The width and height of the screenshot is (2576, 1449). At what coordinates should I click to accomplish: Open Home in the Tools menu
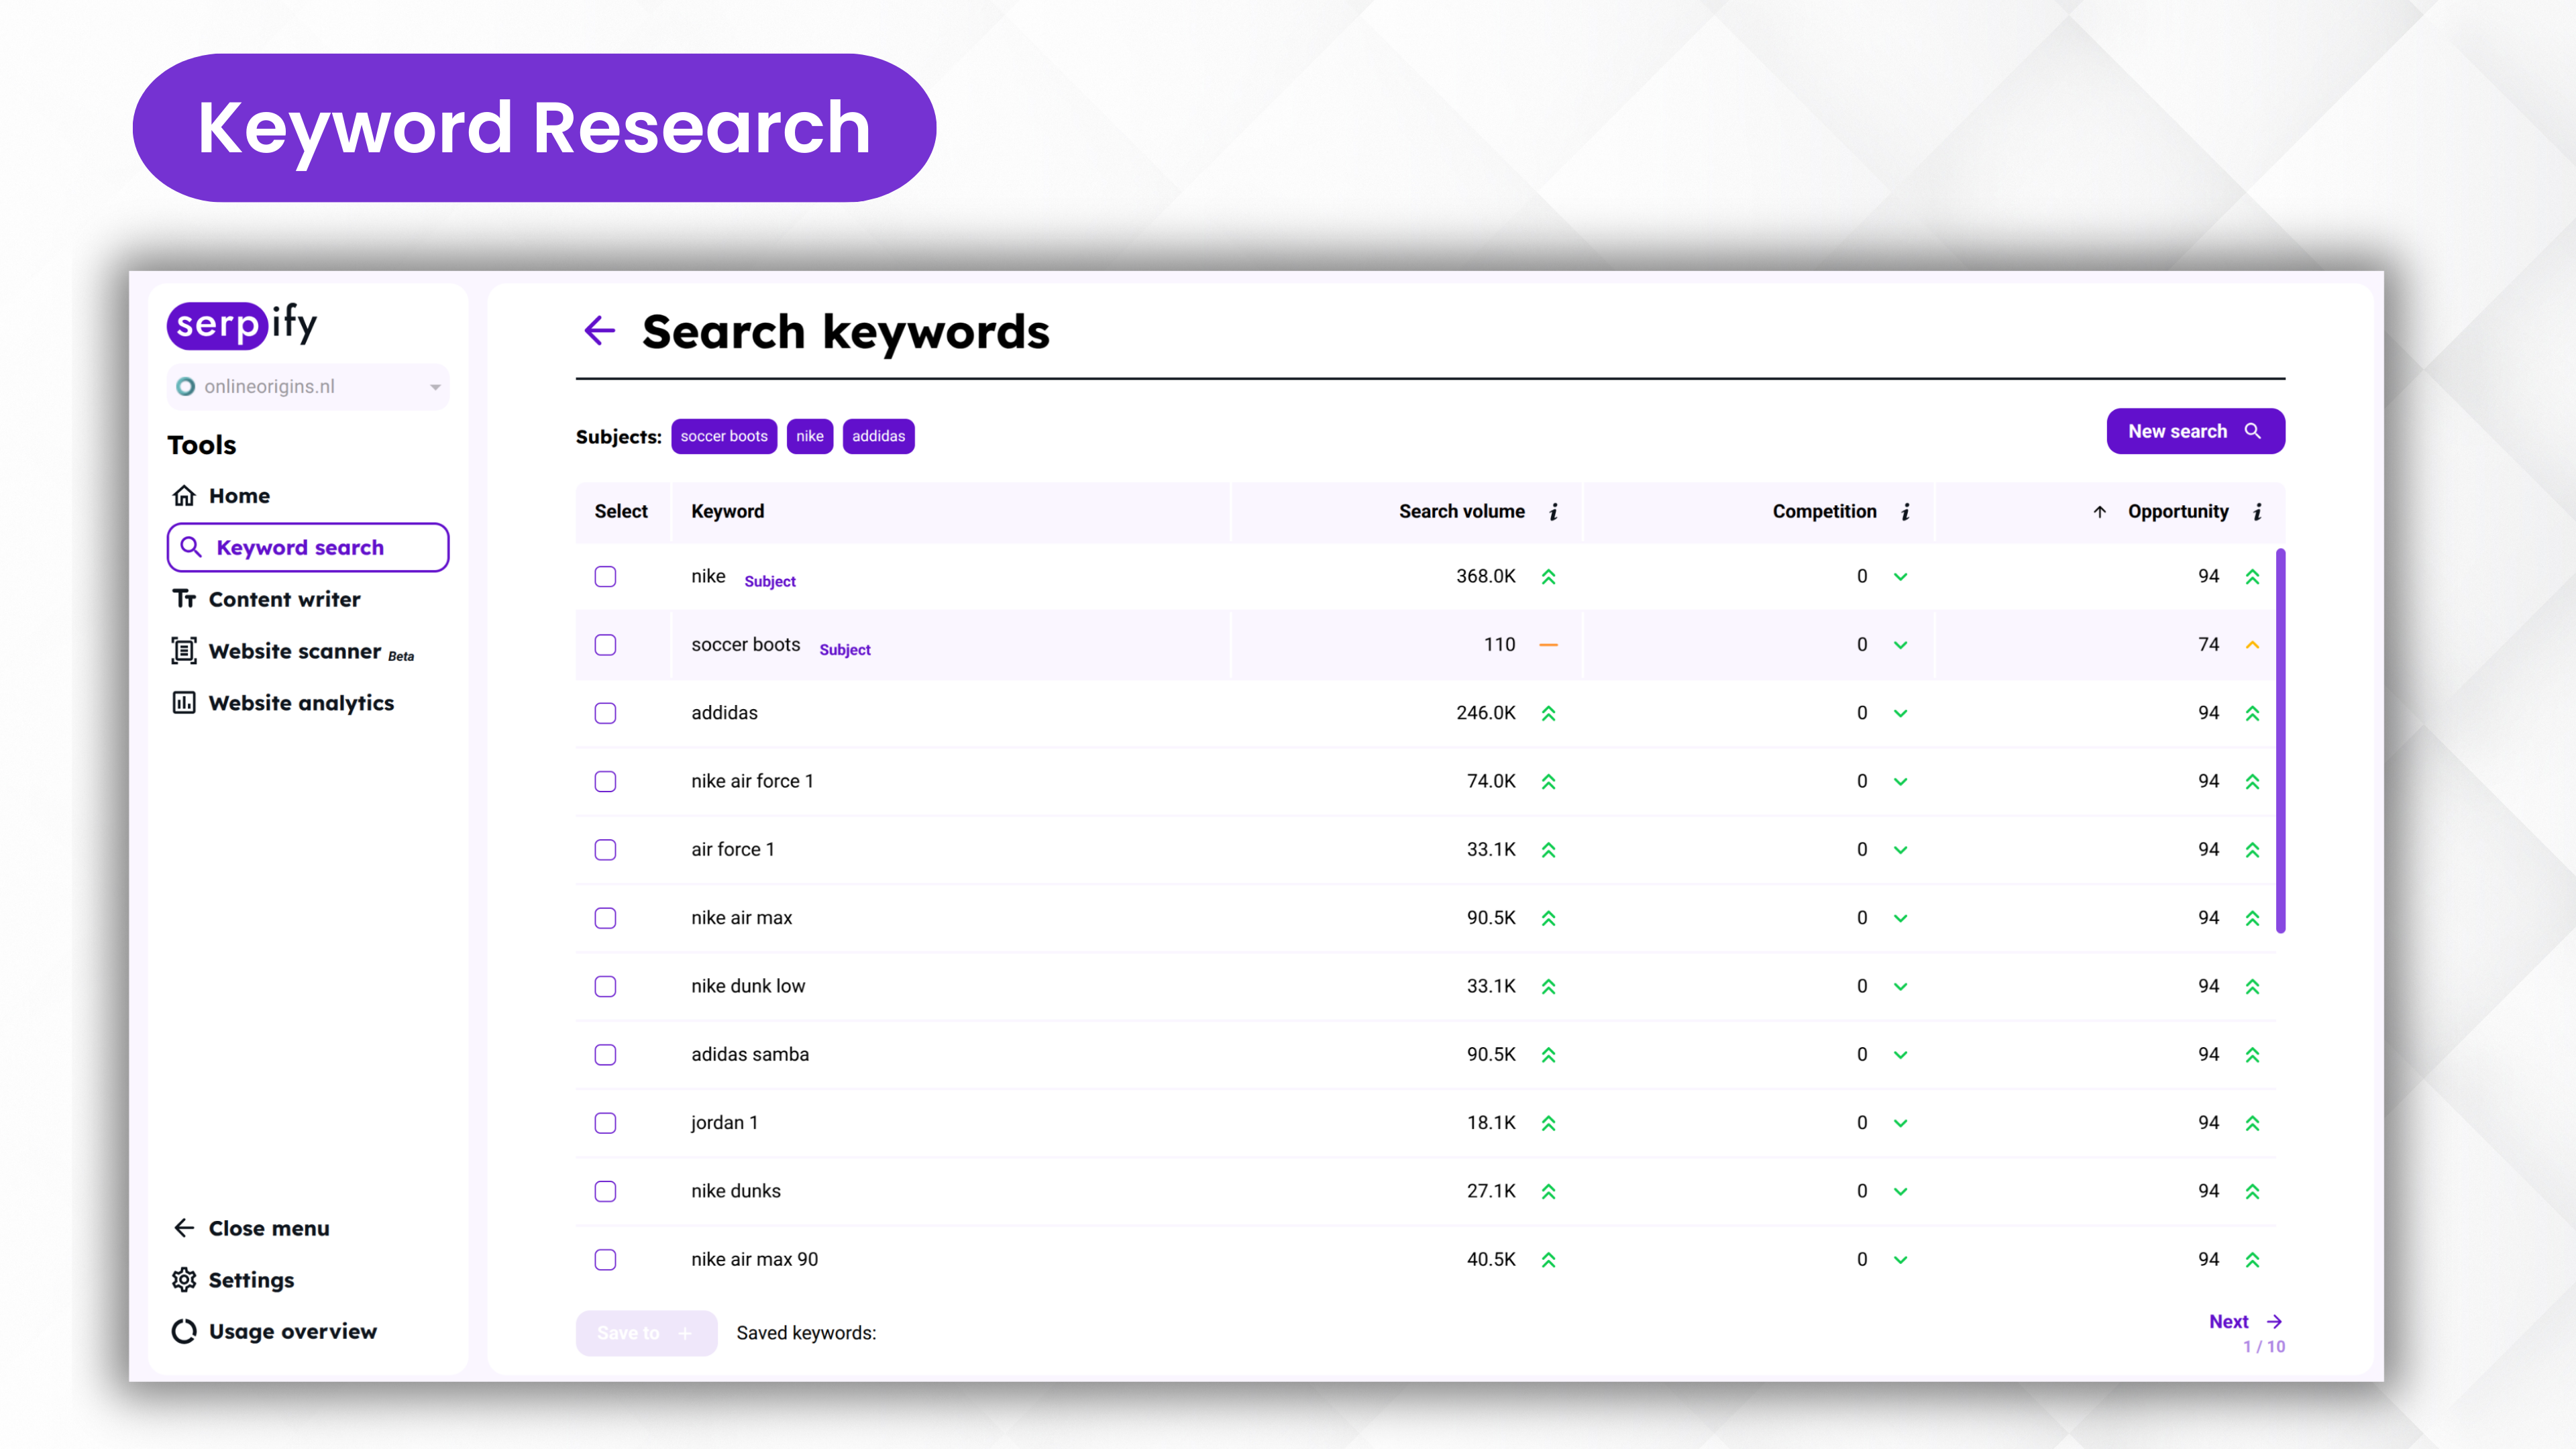pyautogui.click(x=222, y=496)
